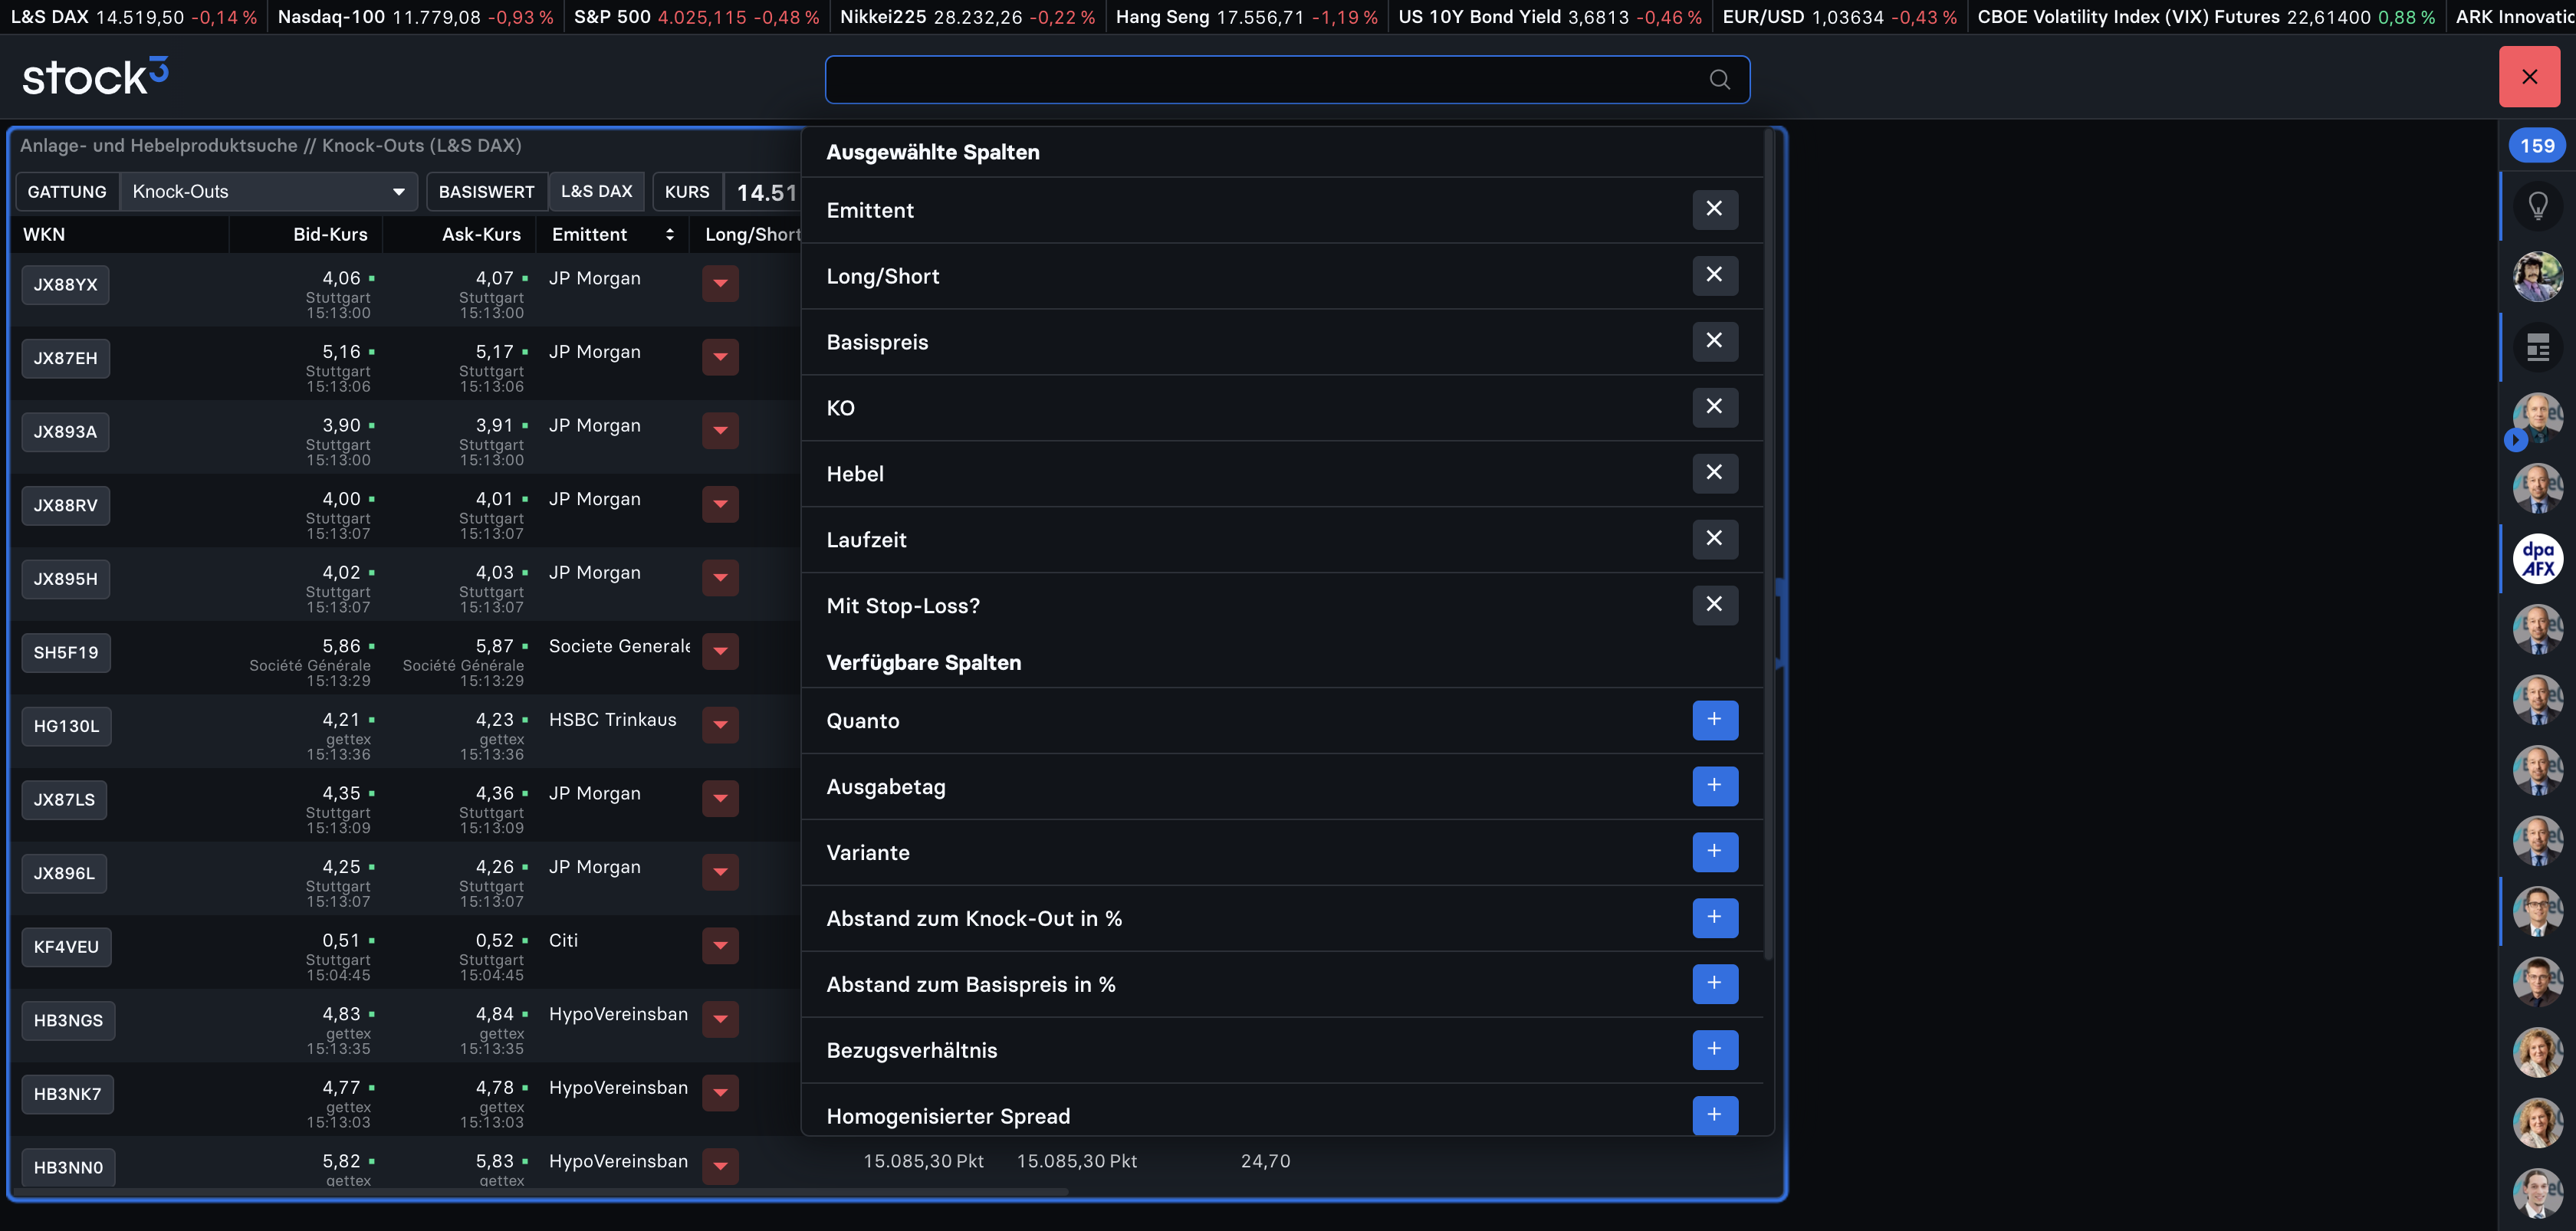Sort by WKN column header

44,235
